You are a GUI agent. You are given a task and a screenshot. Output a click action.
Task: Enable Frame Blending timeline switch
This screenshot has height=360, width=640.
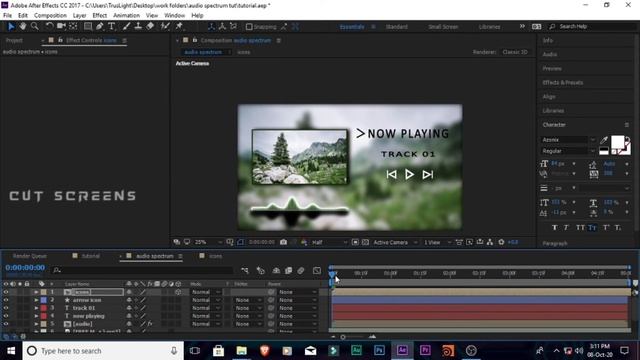[x=289, y=270]
